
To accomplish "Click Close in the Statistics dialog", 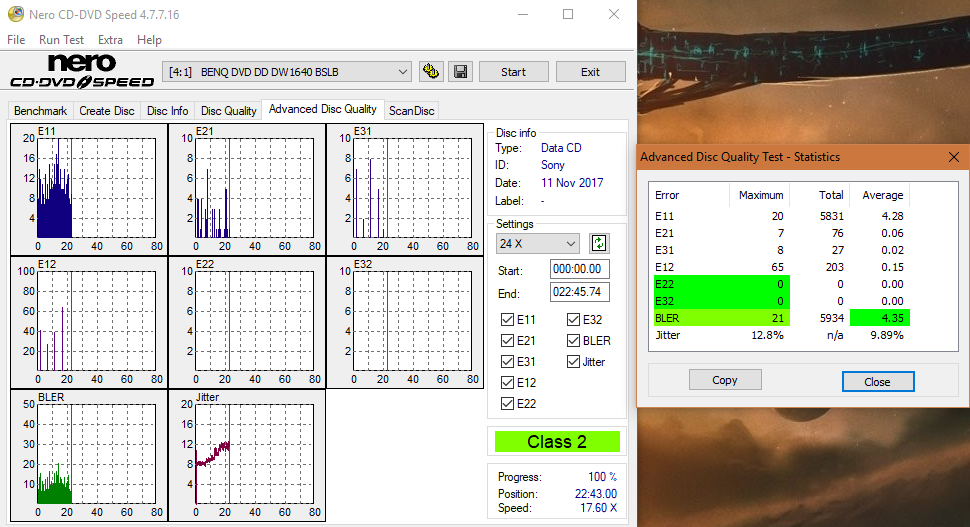I will pyautogui.click(x=878, y=382).
